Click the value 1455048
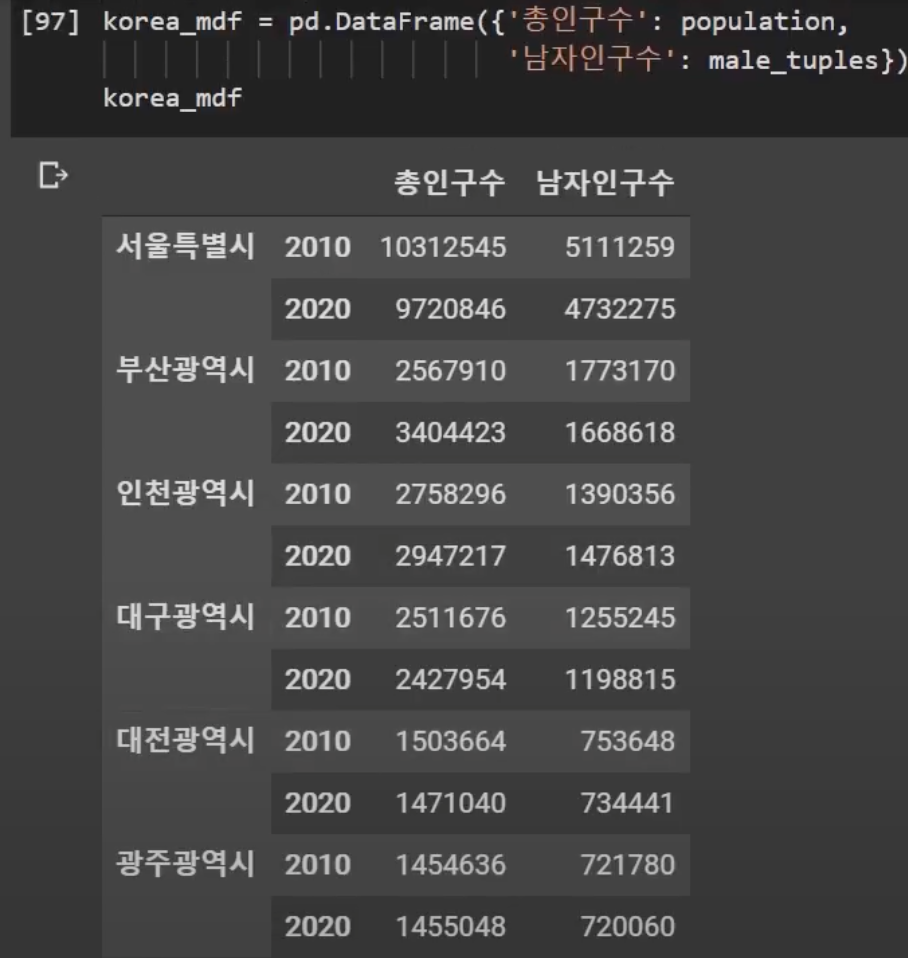 pos(450,926)
